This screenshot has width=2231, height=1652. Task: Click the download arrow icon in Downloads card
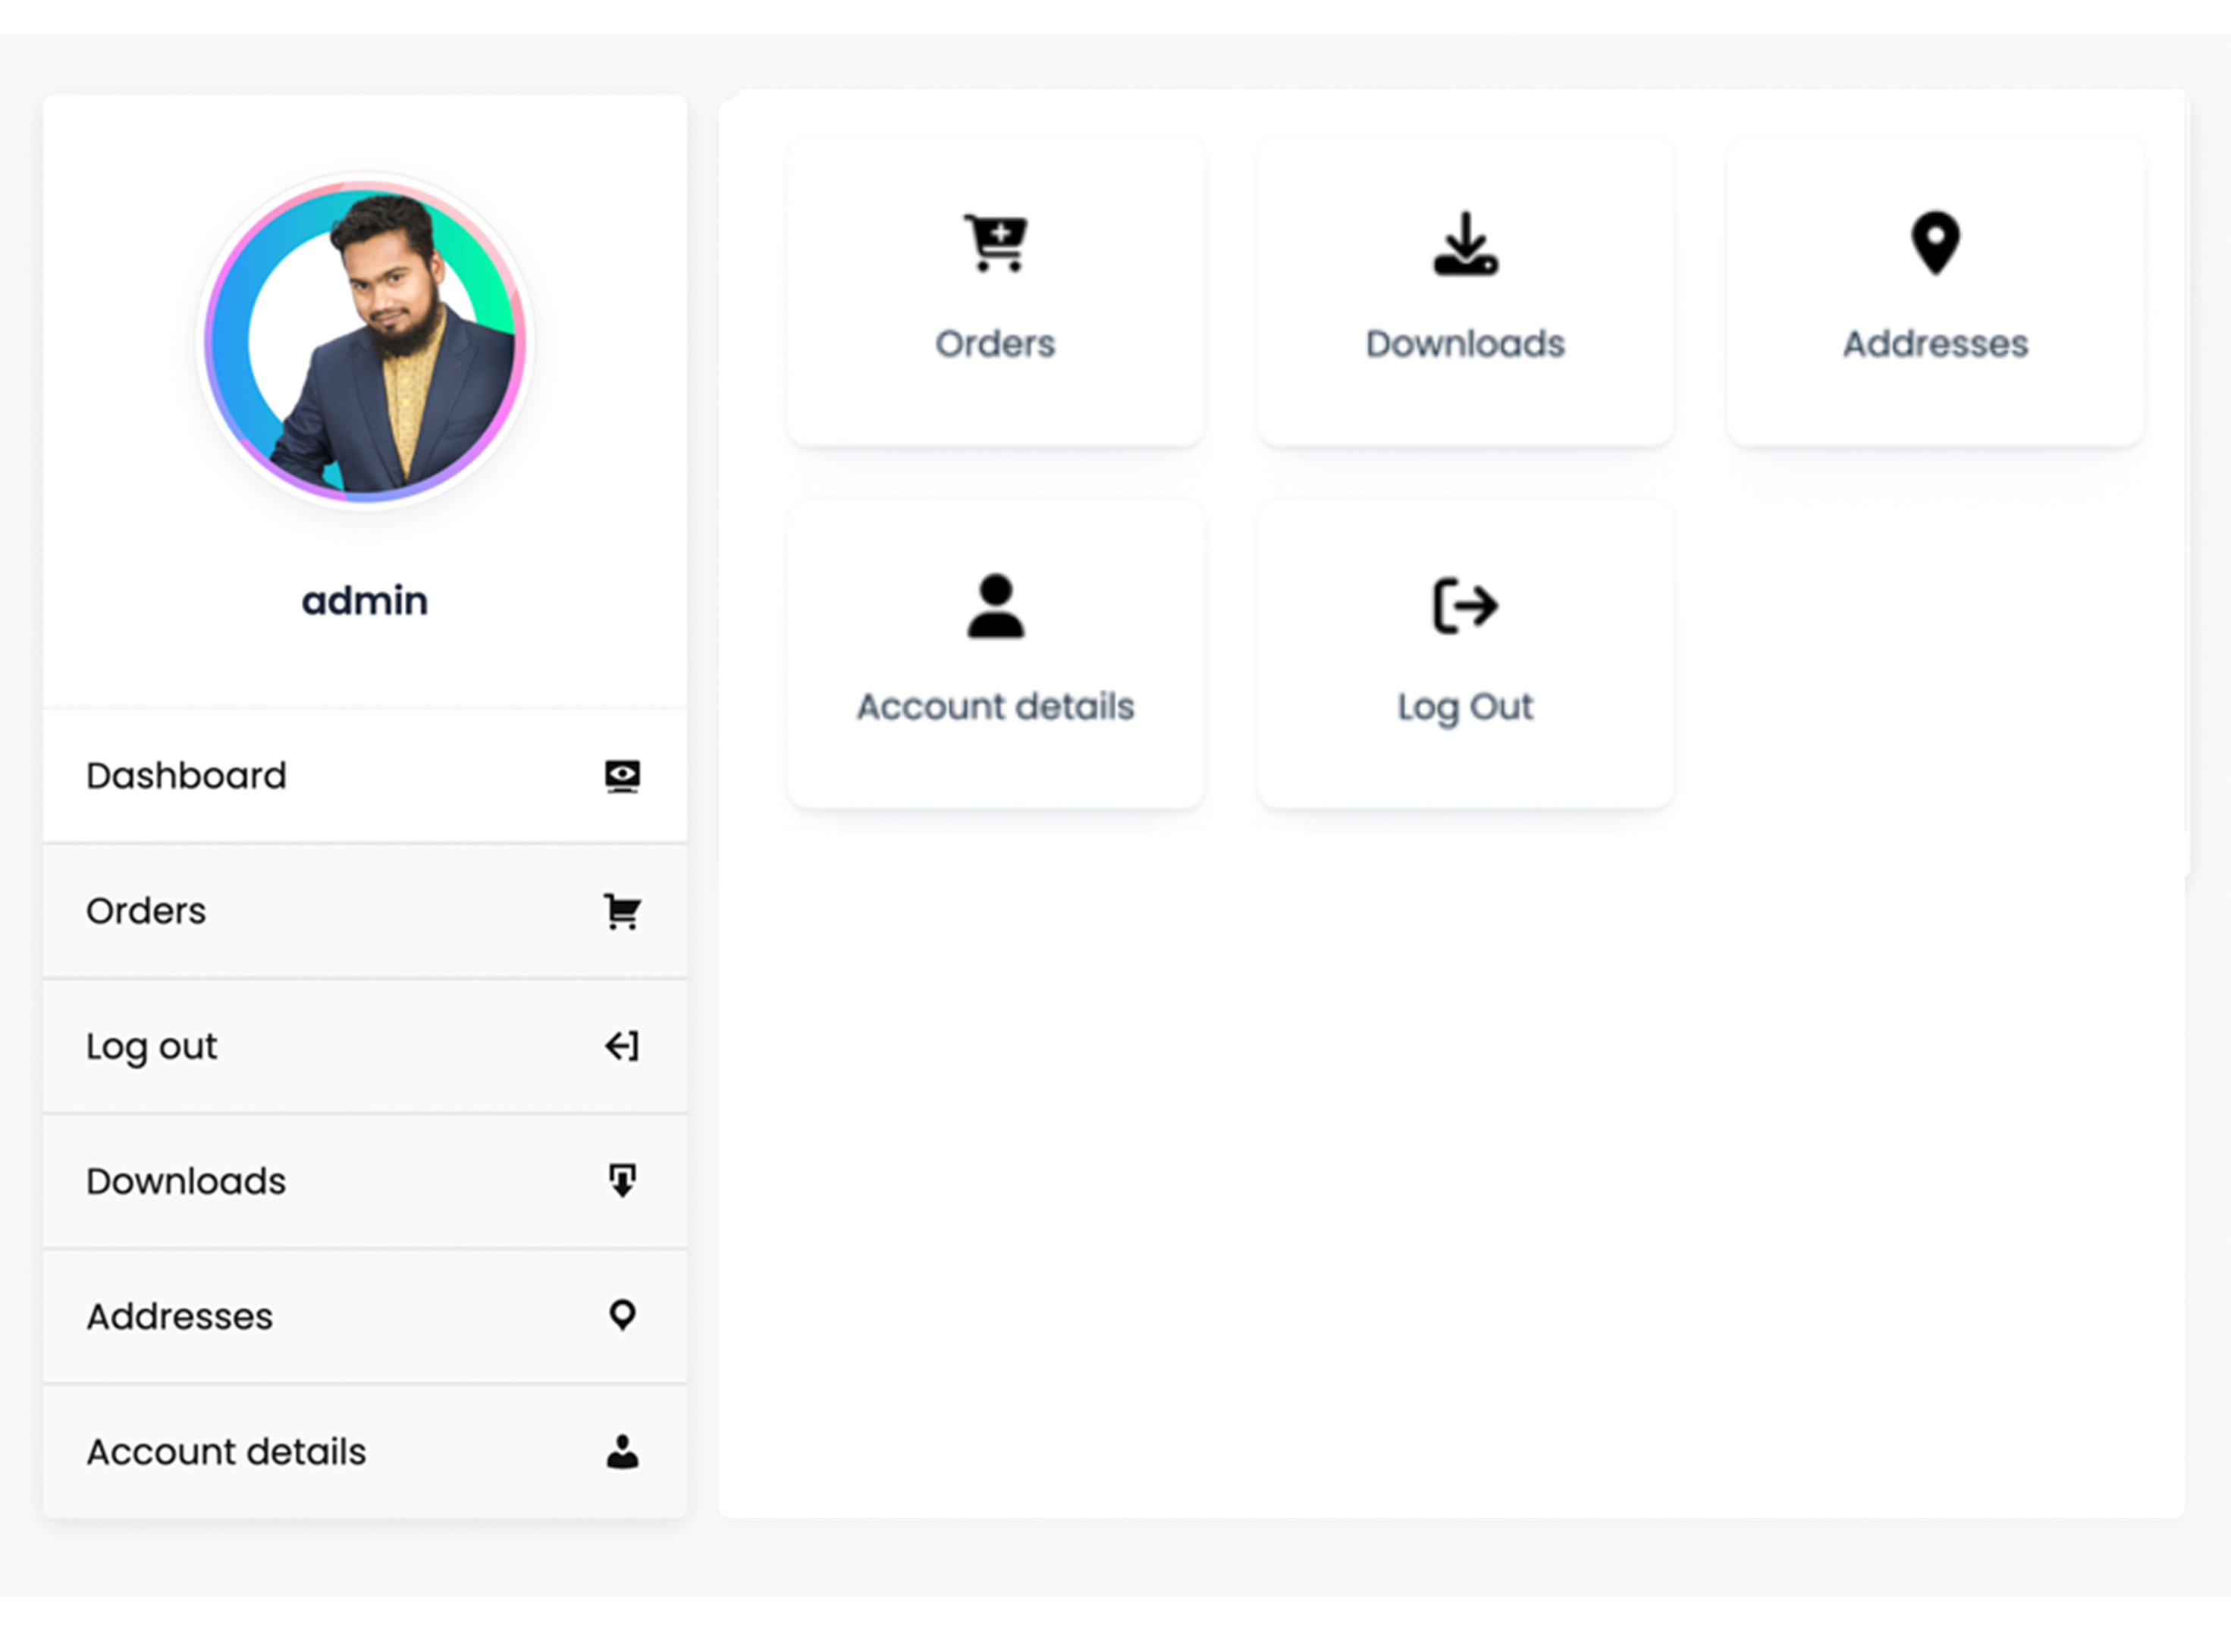tap(1465, 243)
